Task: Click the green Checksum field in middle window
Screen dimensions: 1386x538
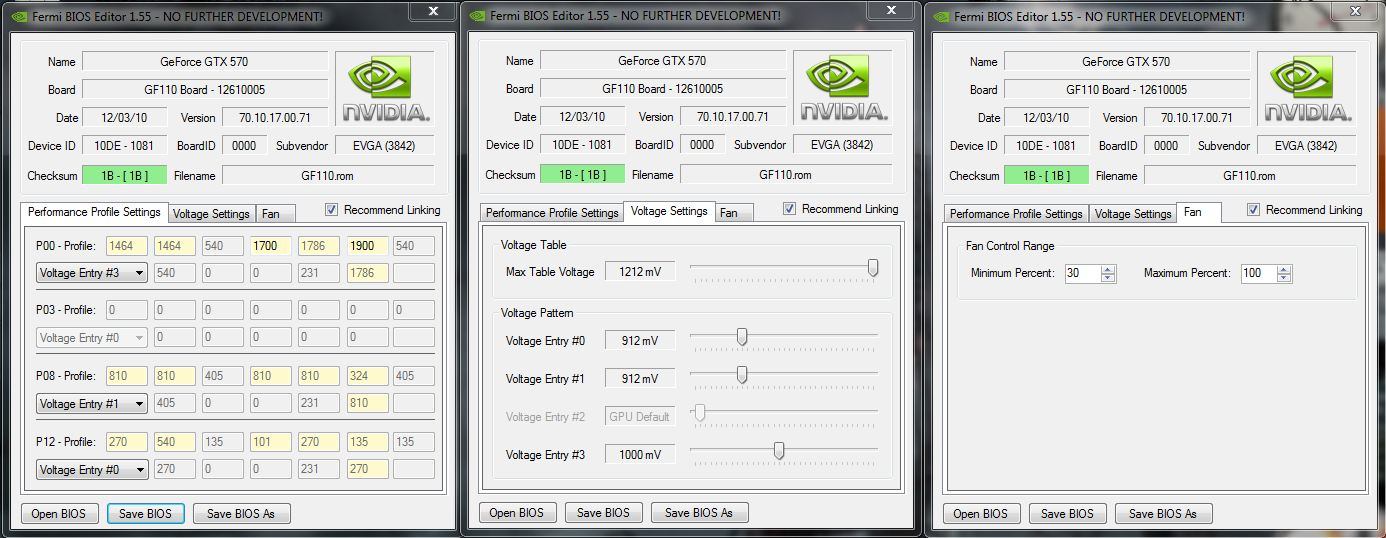Action: 582,175
